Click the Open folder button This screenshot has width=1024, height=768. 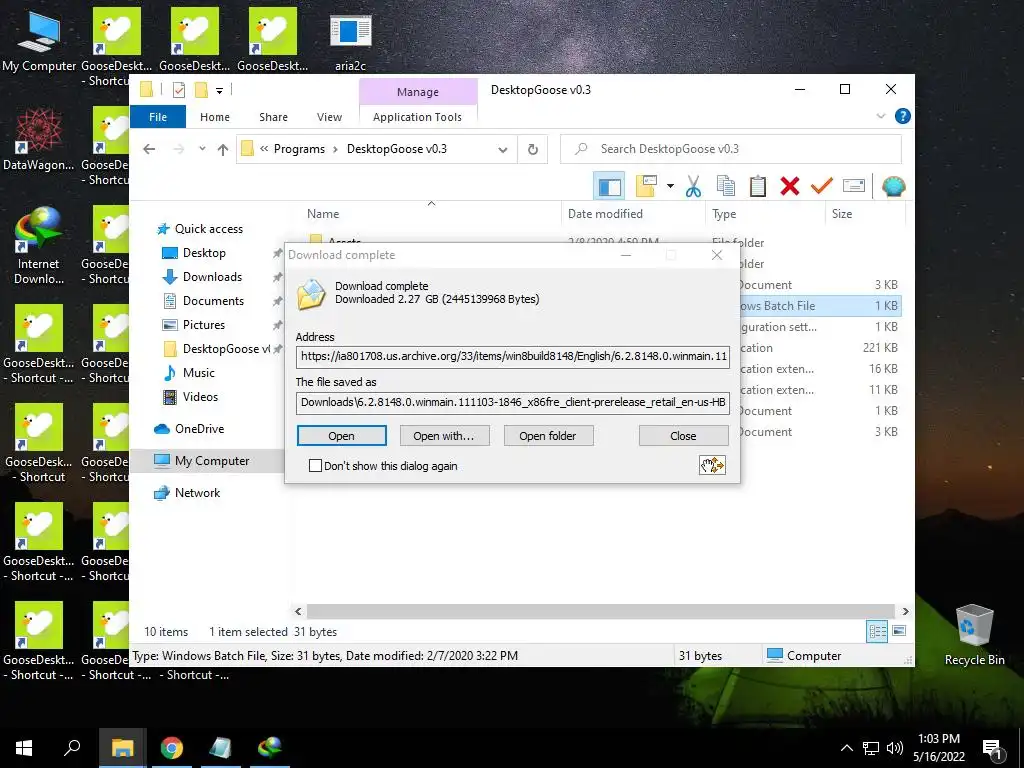coord(548,436)
